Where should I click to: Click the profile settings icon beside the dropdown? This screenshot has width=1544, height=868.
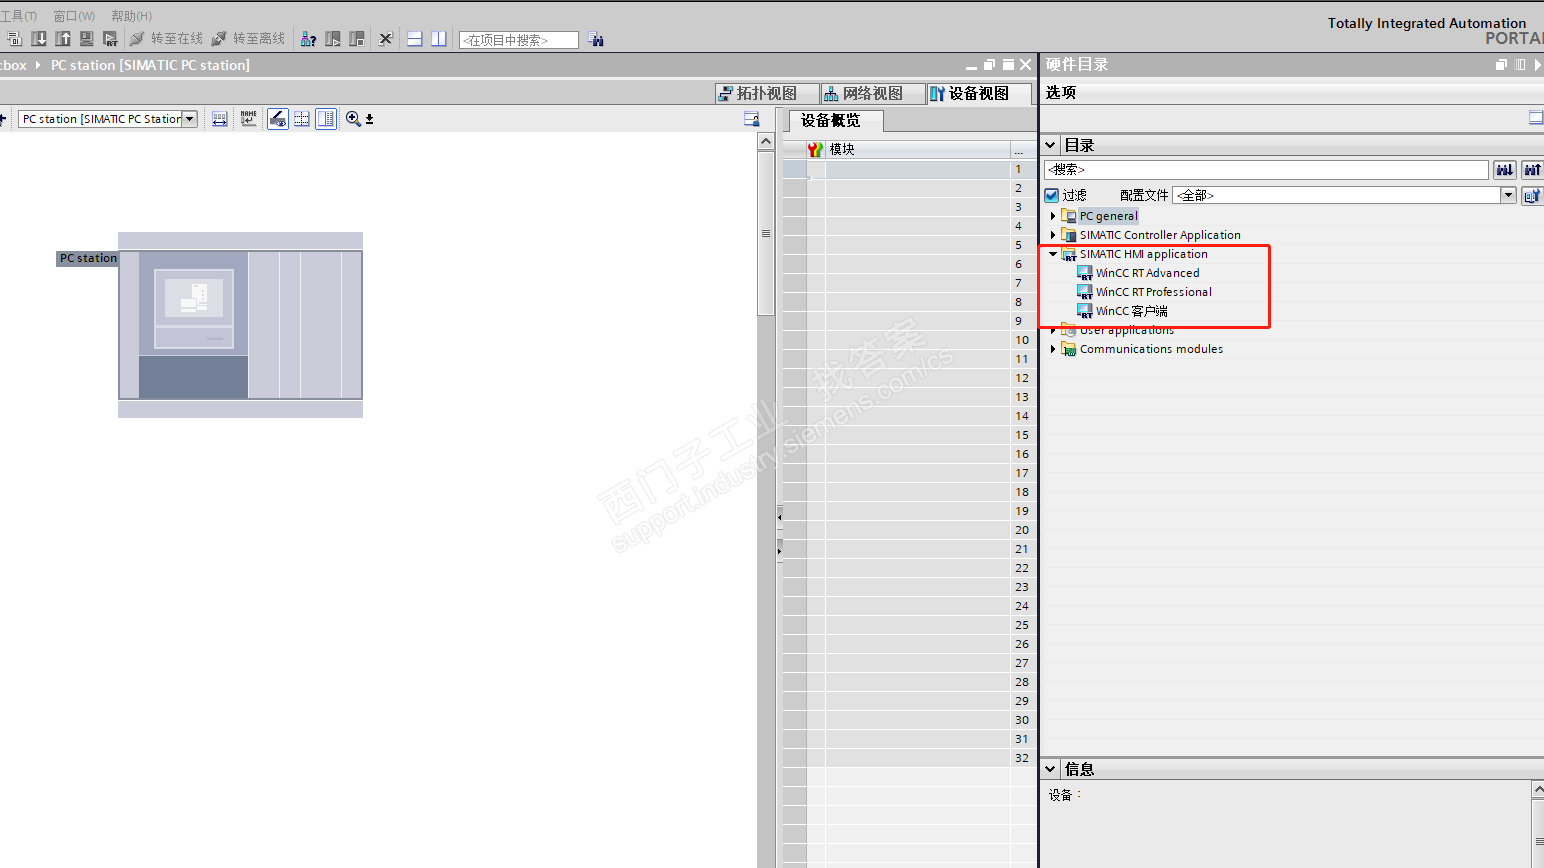(1531, 195)
